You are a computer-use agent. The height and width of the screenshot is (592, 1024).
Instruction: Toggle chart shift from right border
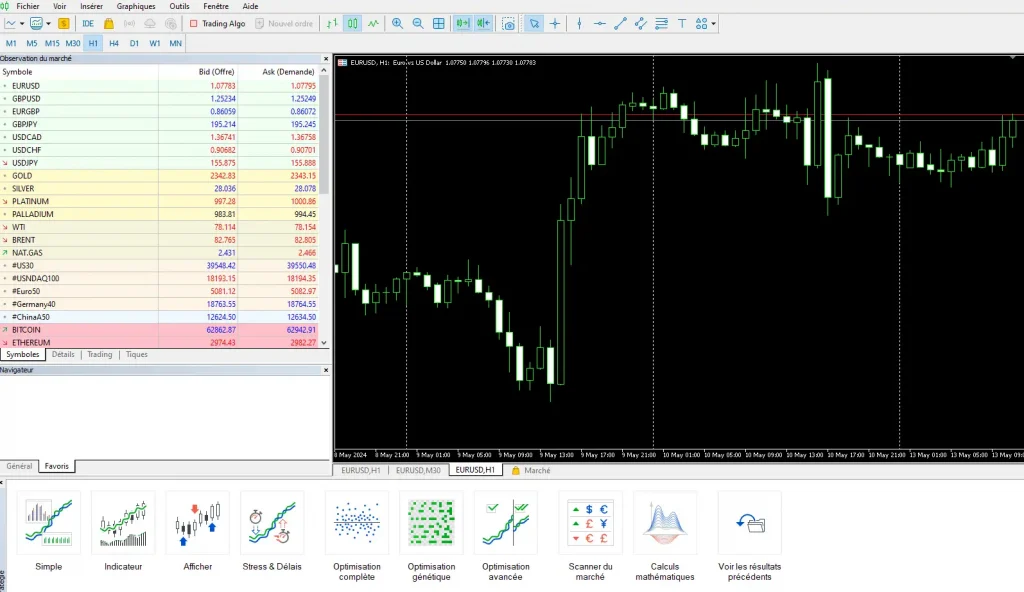click(483, 24)
